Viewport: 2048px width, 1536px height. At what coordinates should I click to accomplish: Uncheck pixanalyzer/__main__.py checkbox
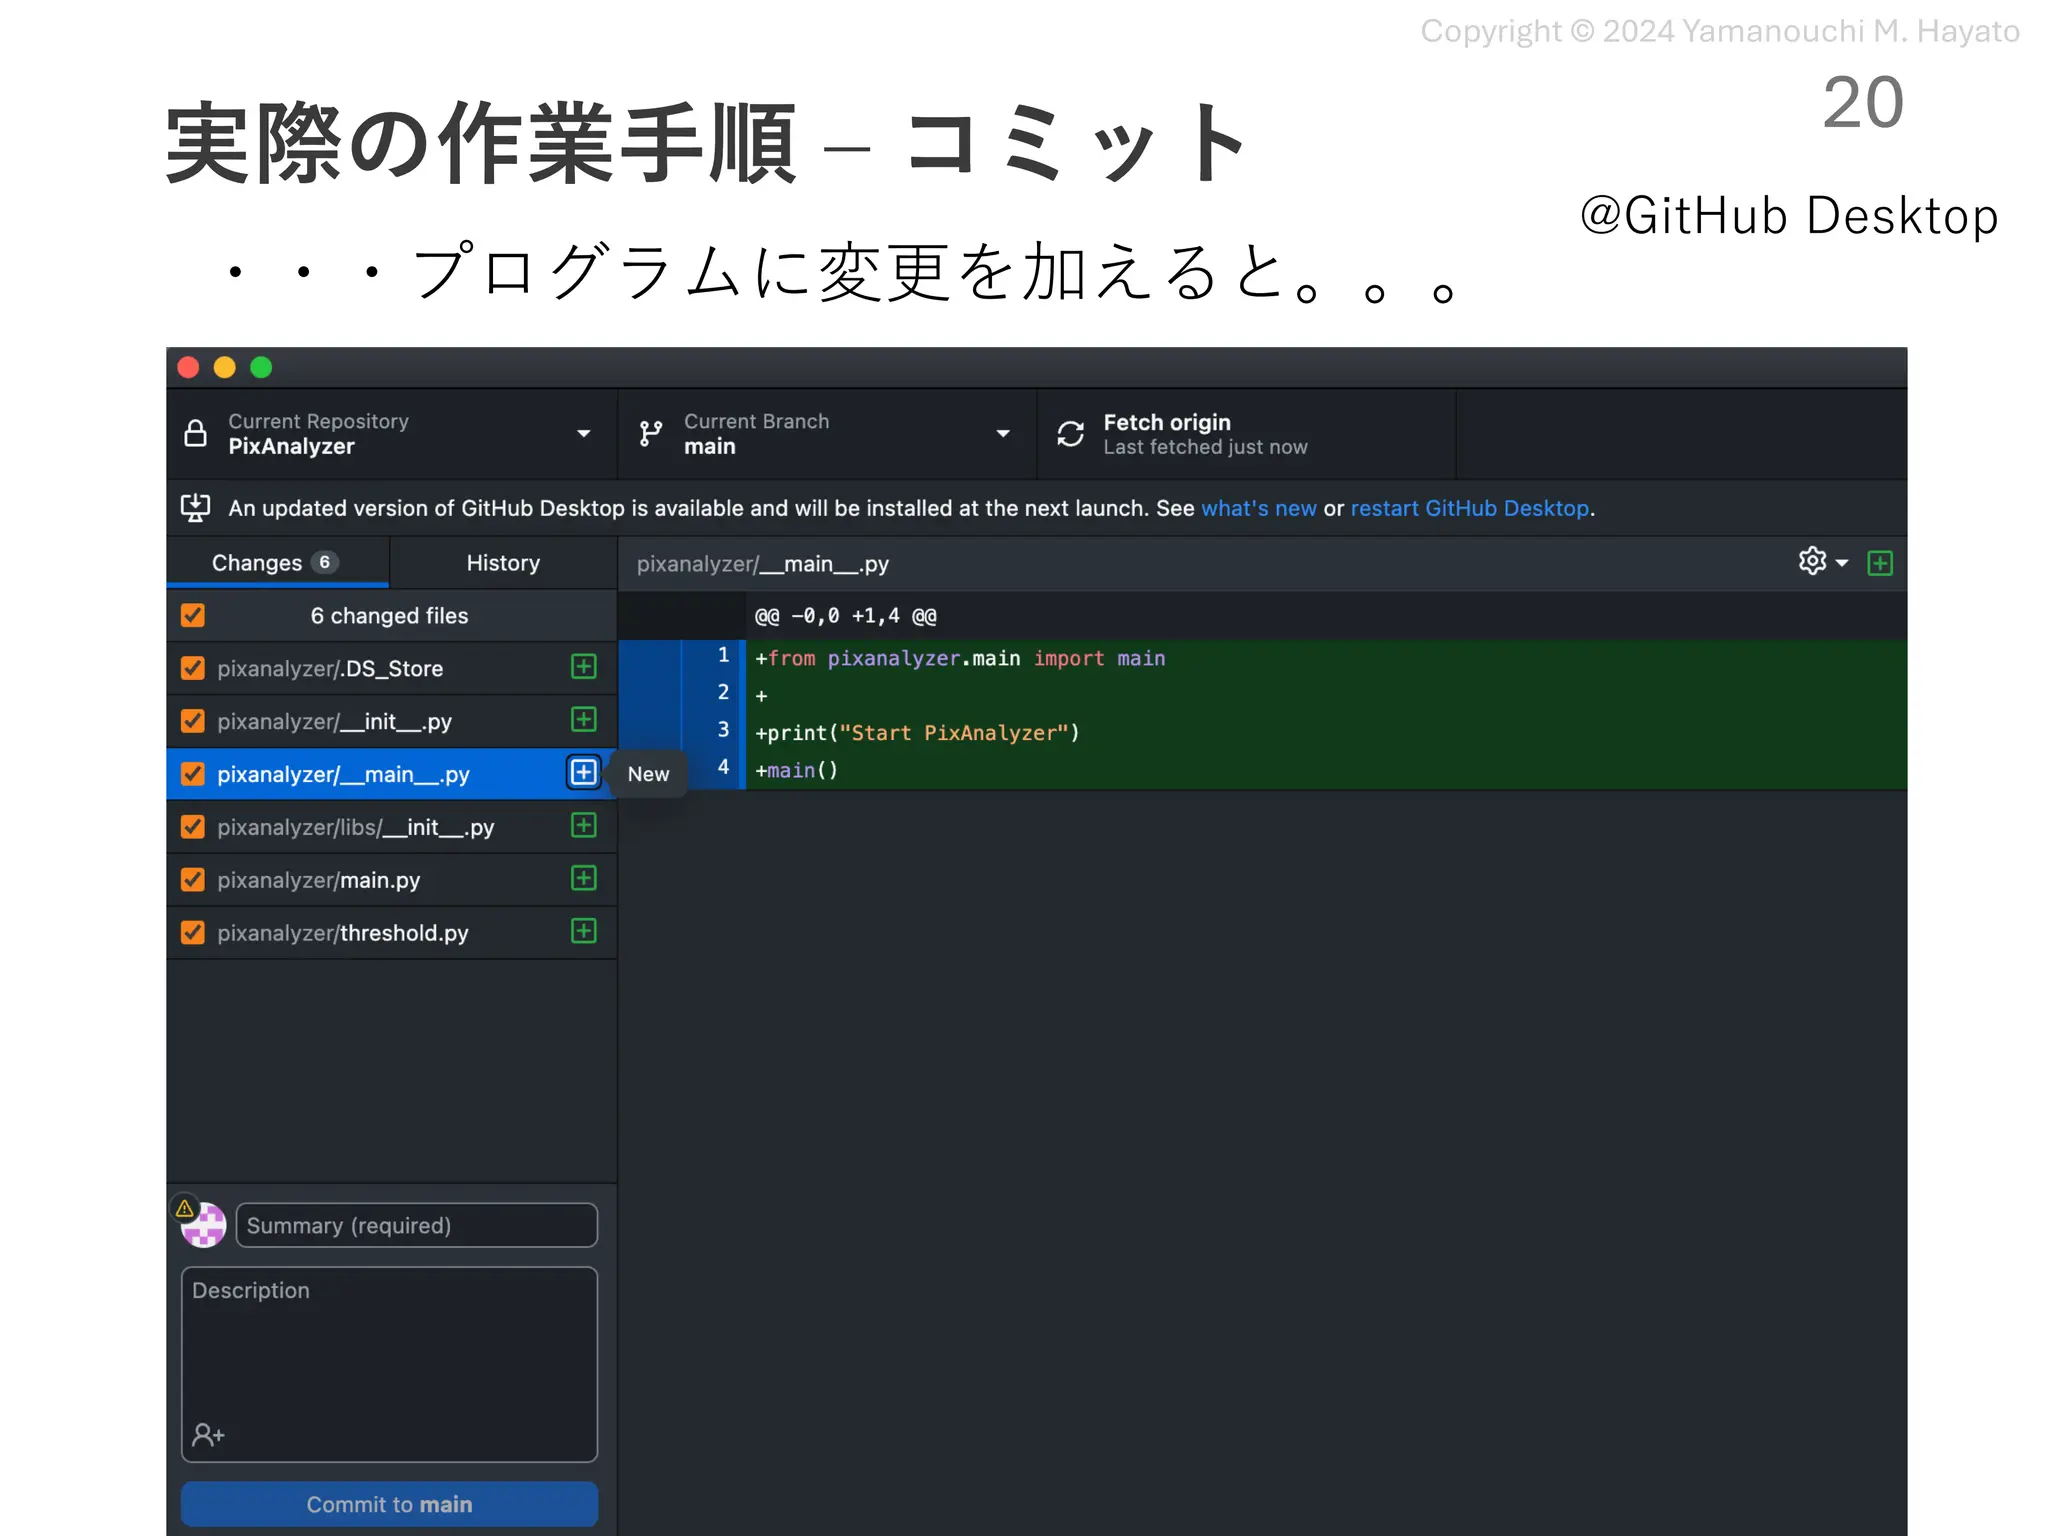click(193, 774)
